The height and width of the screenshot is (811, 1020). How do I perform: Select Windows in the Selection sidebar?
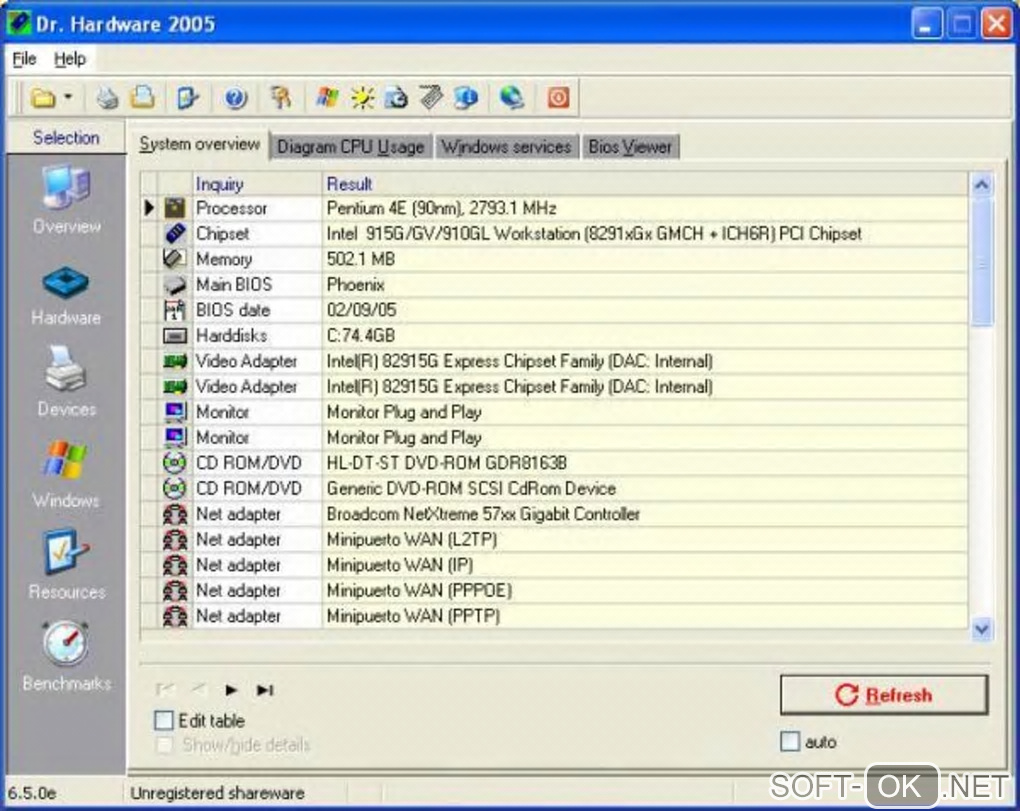[x=66, y=475]
